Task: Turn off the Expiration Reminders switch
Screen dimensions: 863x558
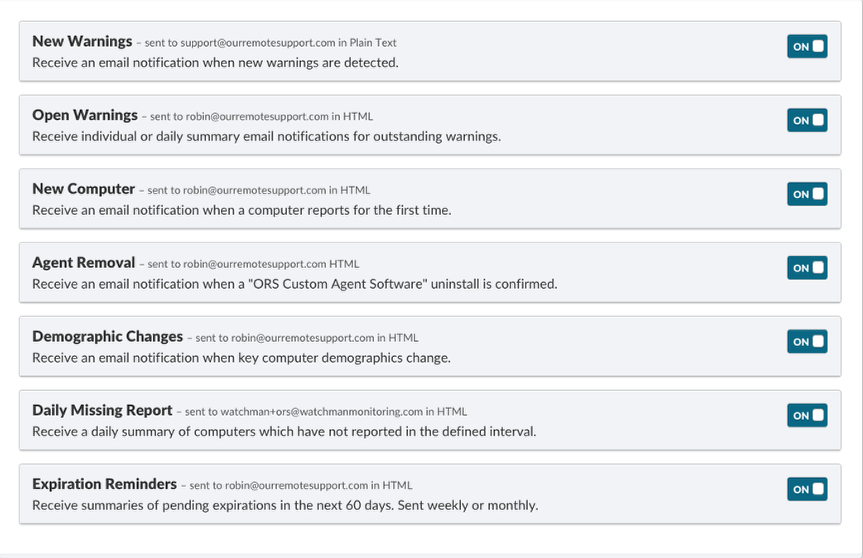Action: 807,489
